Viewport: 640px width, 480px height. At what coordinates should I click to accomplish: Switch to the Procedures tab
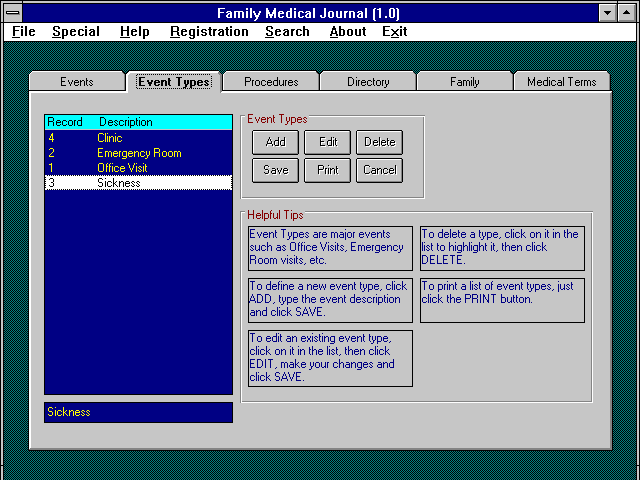pos(270,82)
